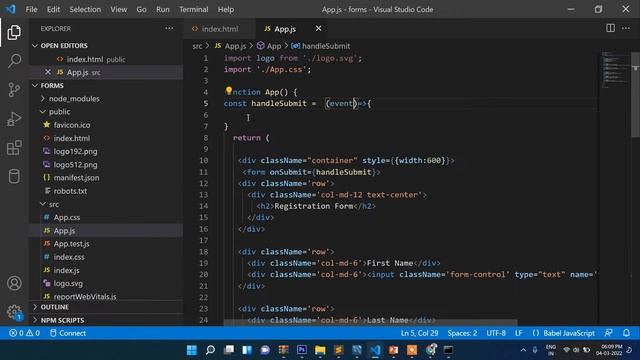
Task: Click the feedback icon in status bar
Action: click(x=609, y=333)
